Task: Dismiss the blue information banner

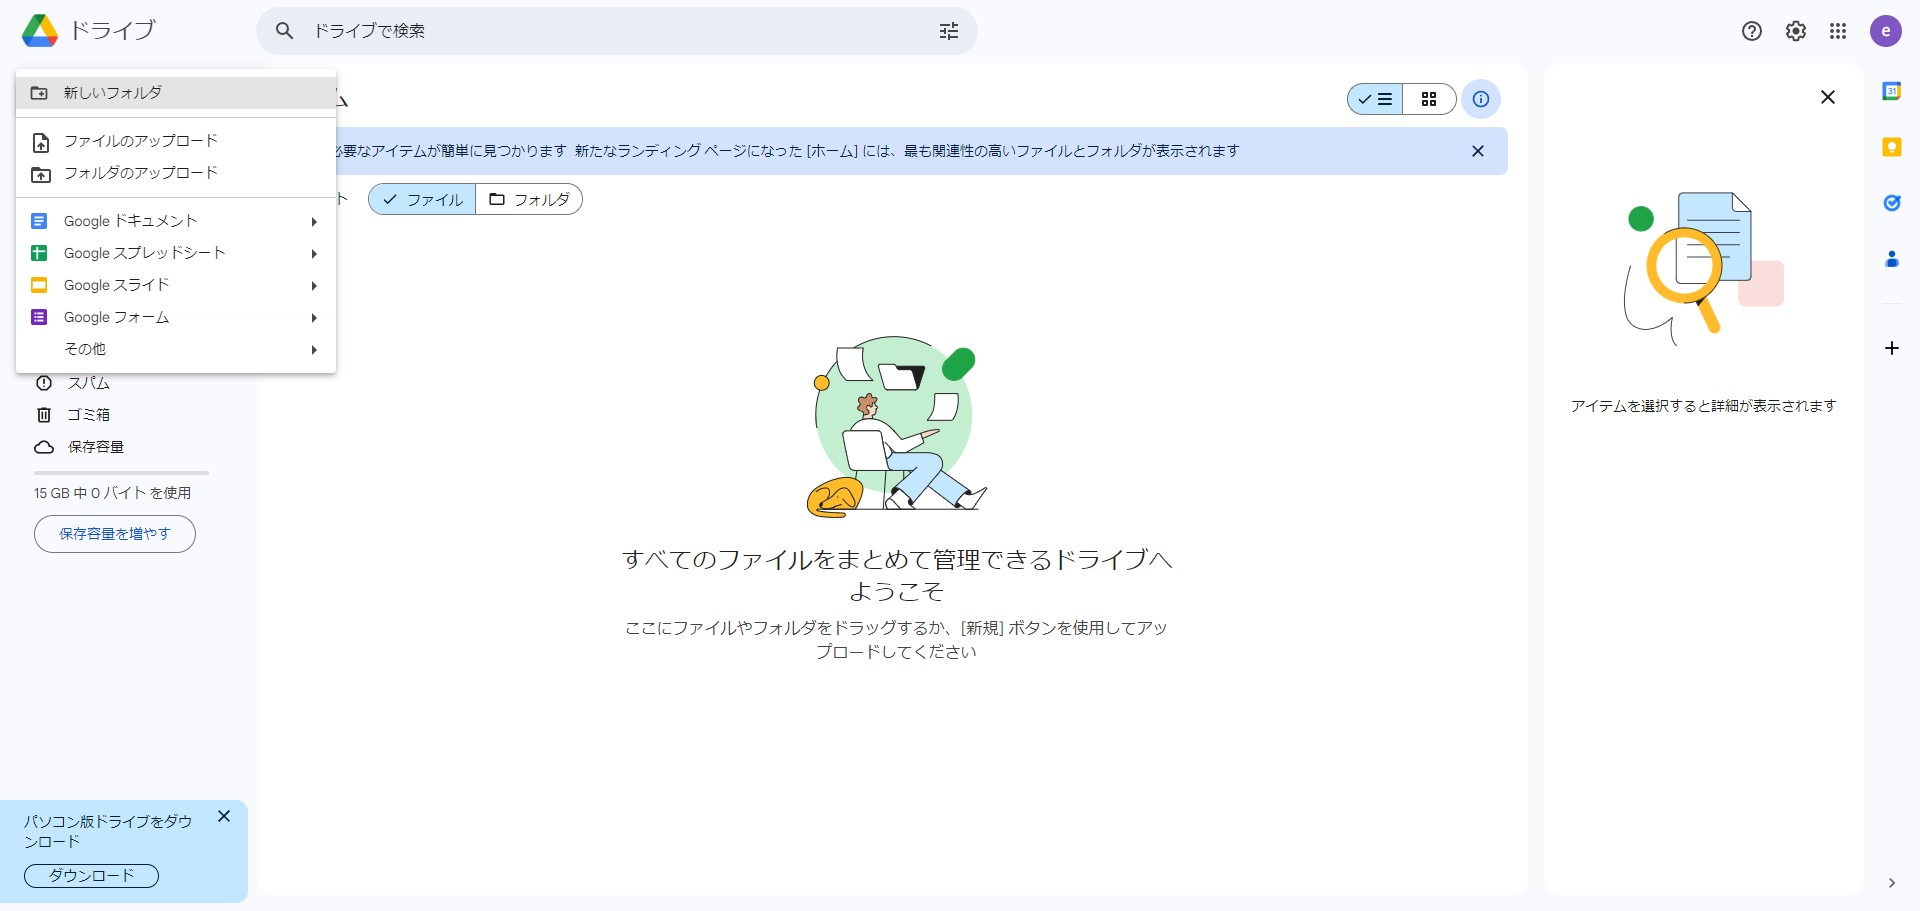Action: point(1478,151)
